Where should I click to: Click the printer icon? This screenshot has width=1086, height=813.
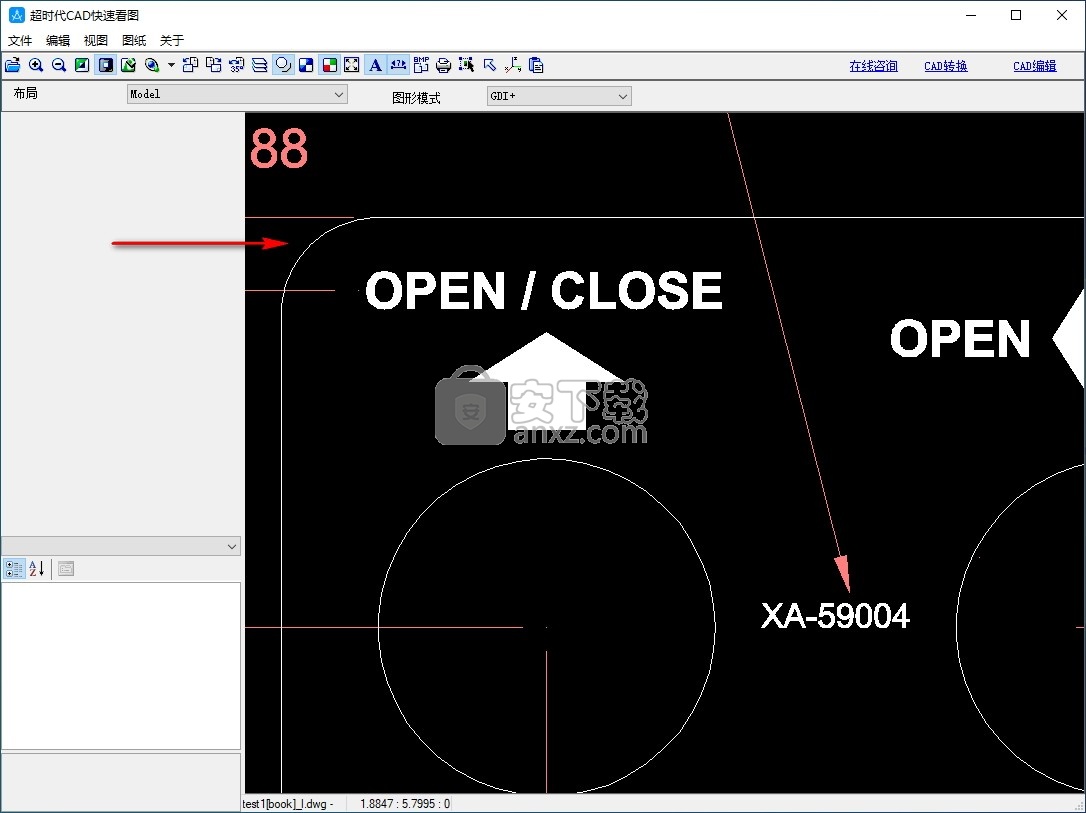[x=443, y=65]
